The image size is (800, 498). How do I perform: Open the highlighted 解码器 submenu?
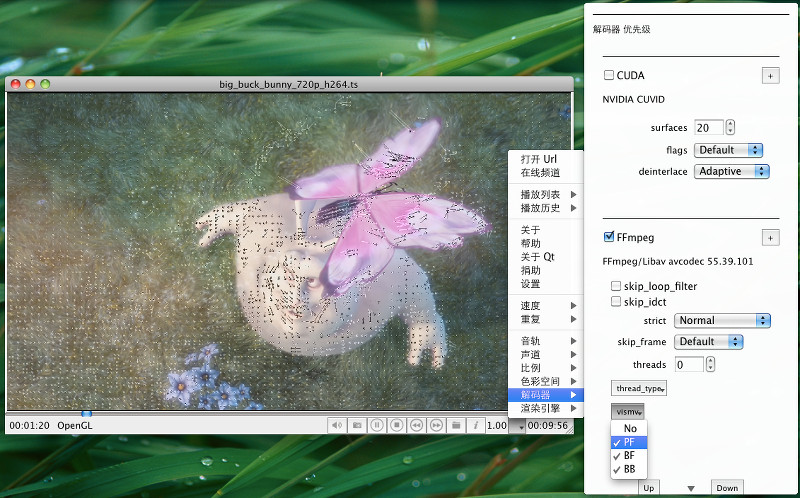[545, 394]
